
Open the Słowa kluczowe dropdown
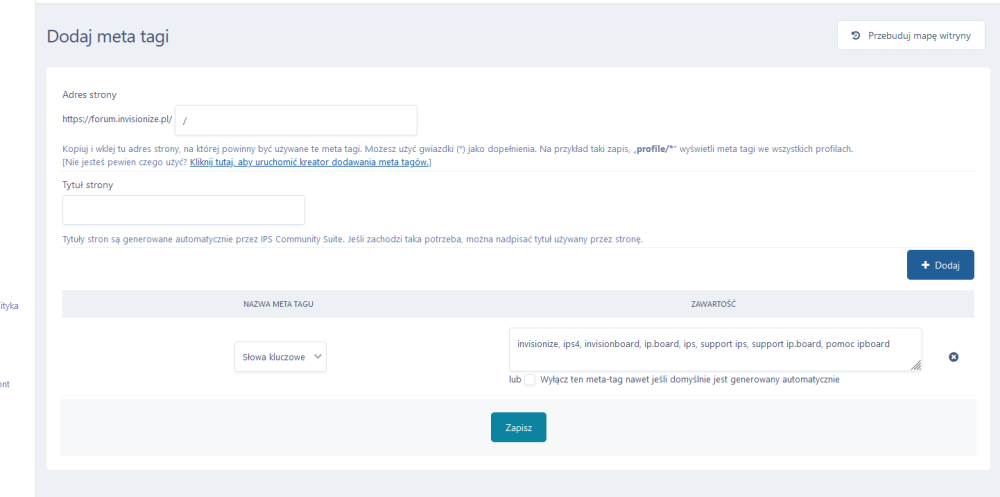280,356
